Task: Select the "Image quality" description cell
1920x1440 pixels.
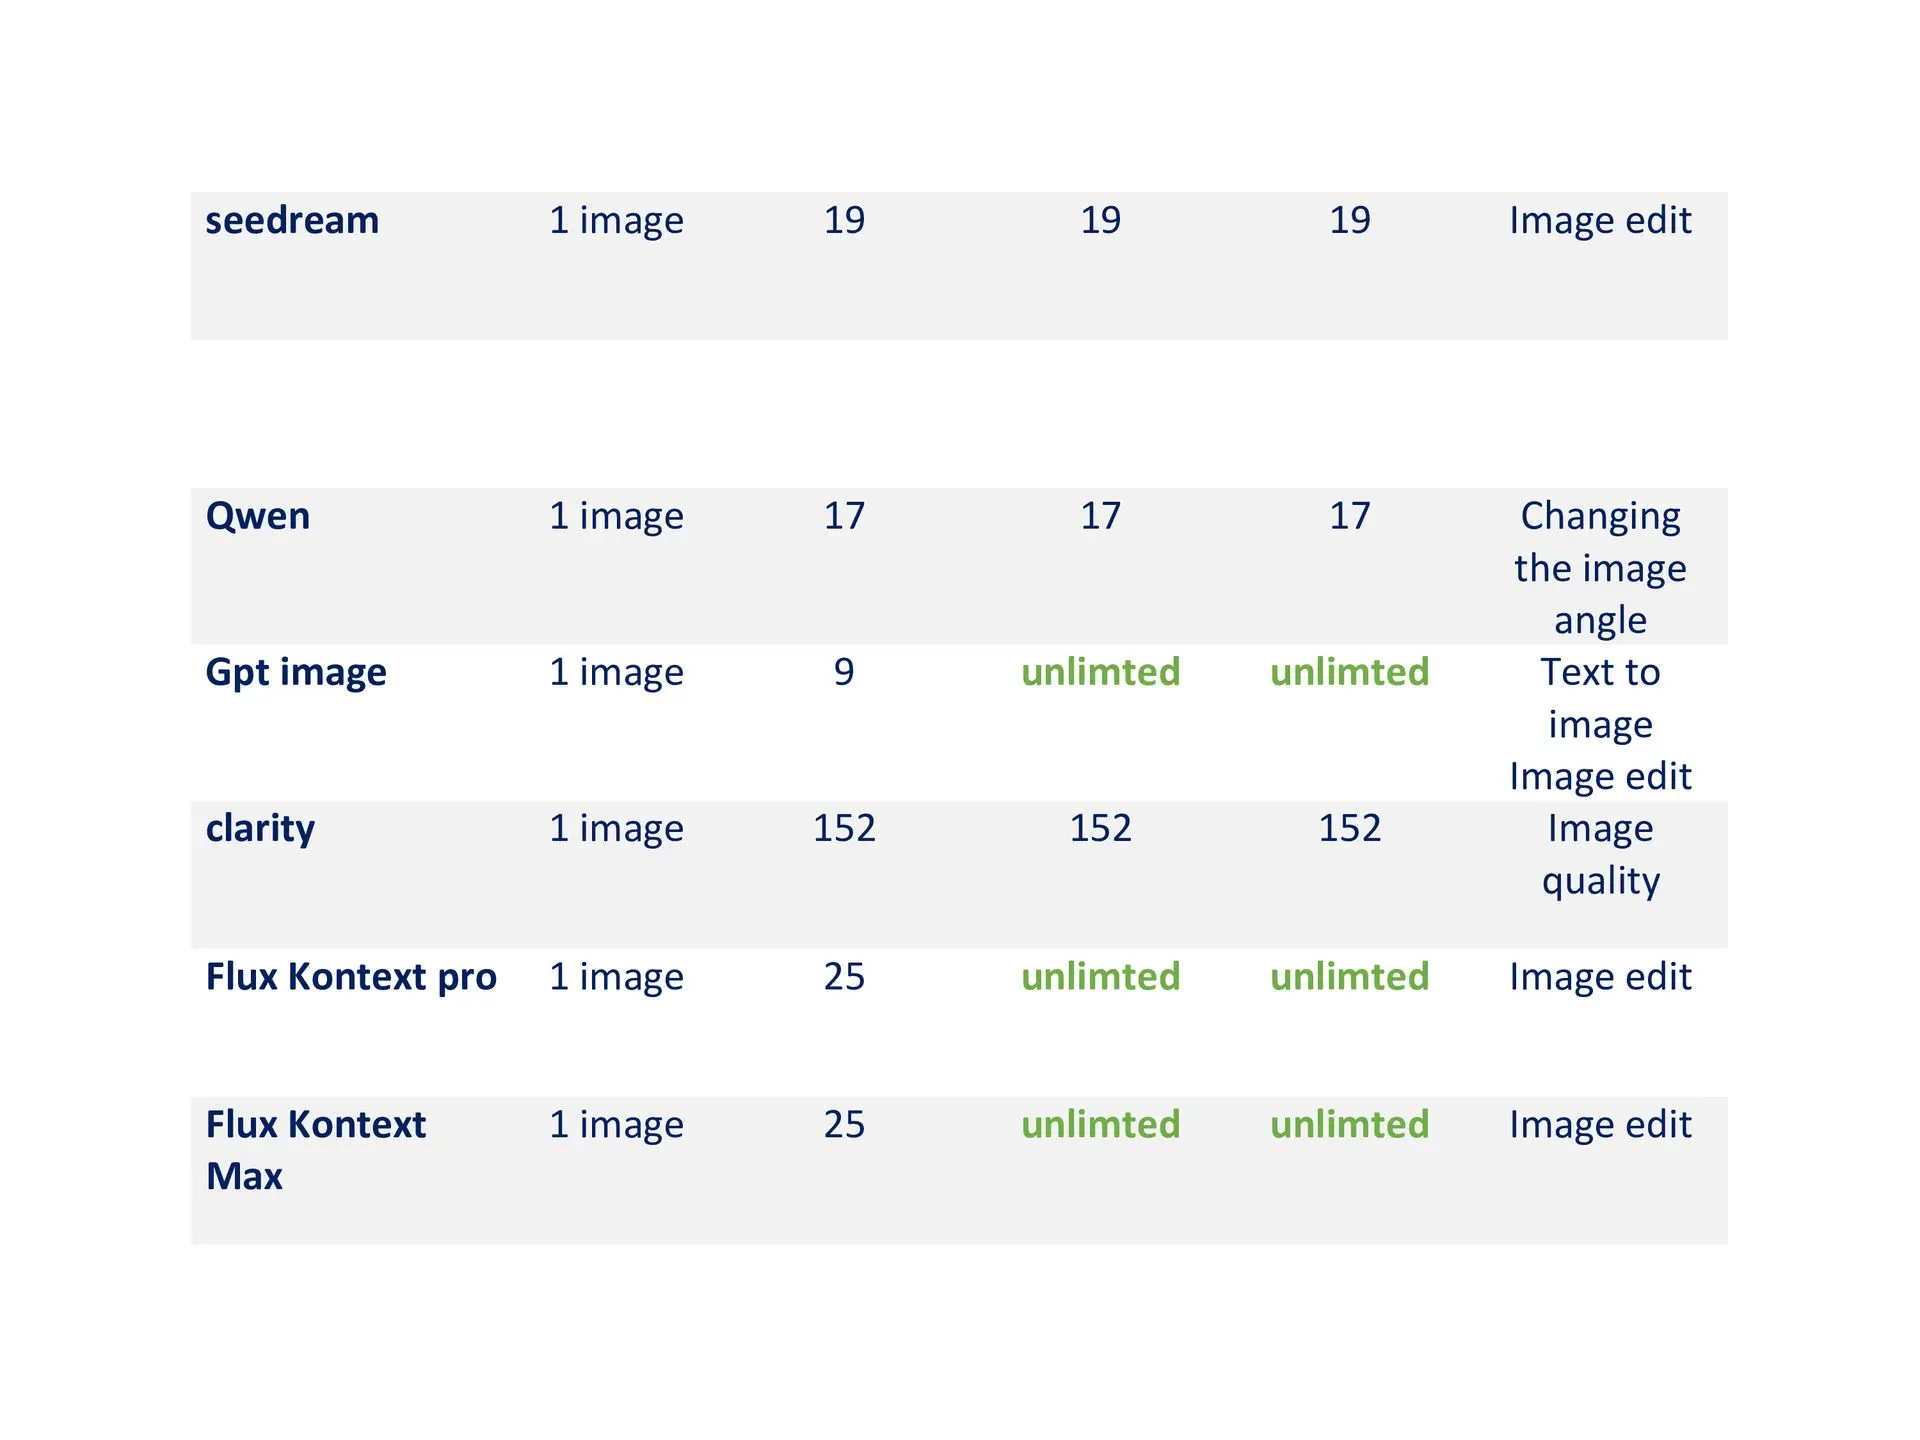Action: click(1600, 855)
